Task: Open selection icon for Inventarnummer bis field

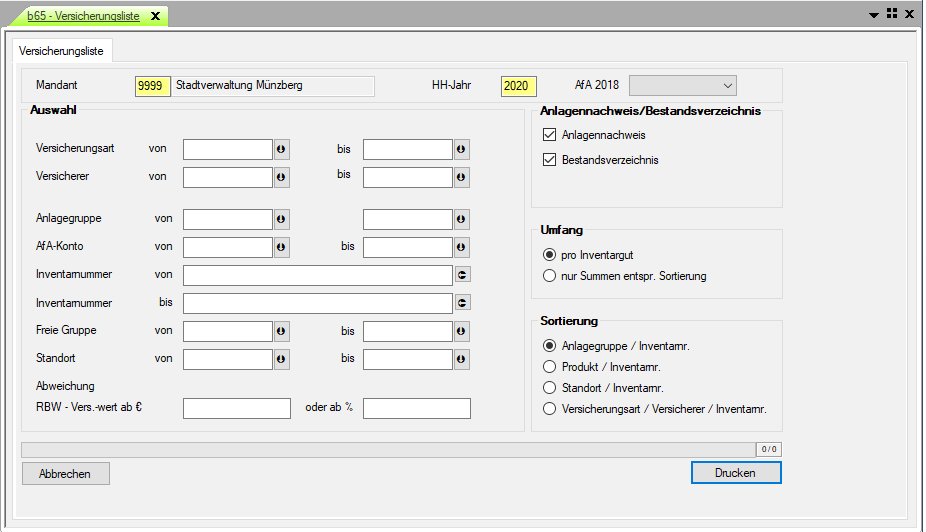Action: click(x=462, y=304)
